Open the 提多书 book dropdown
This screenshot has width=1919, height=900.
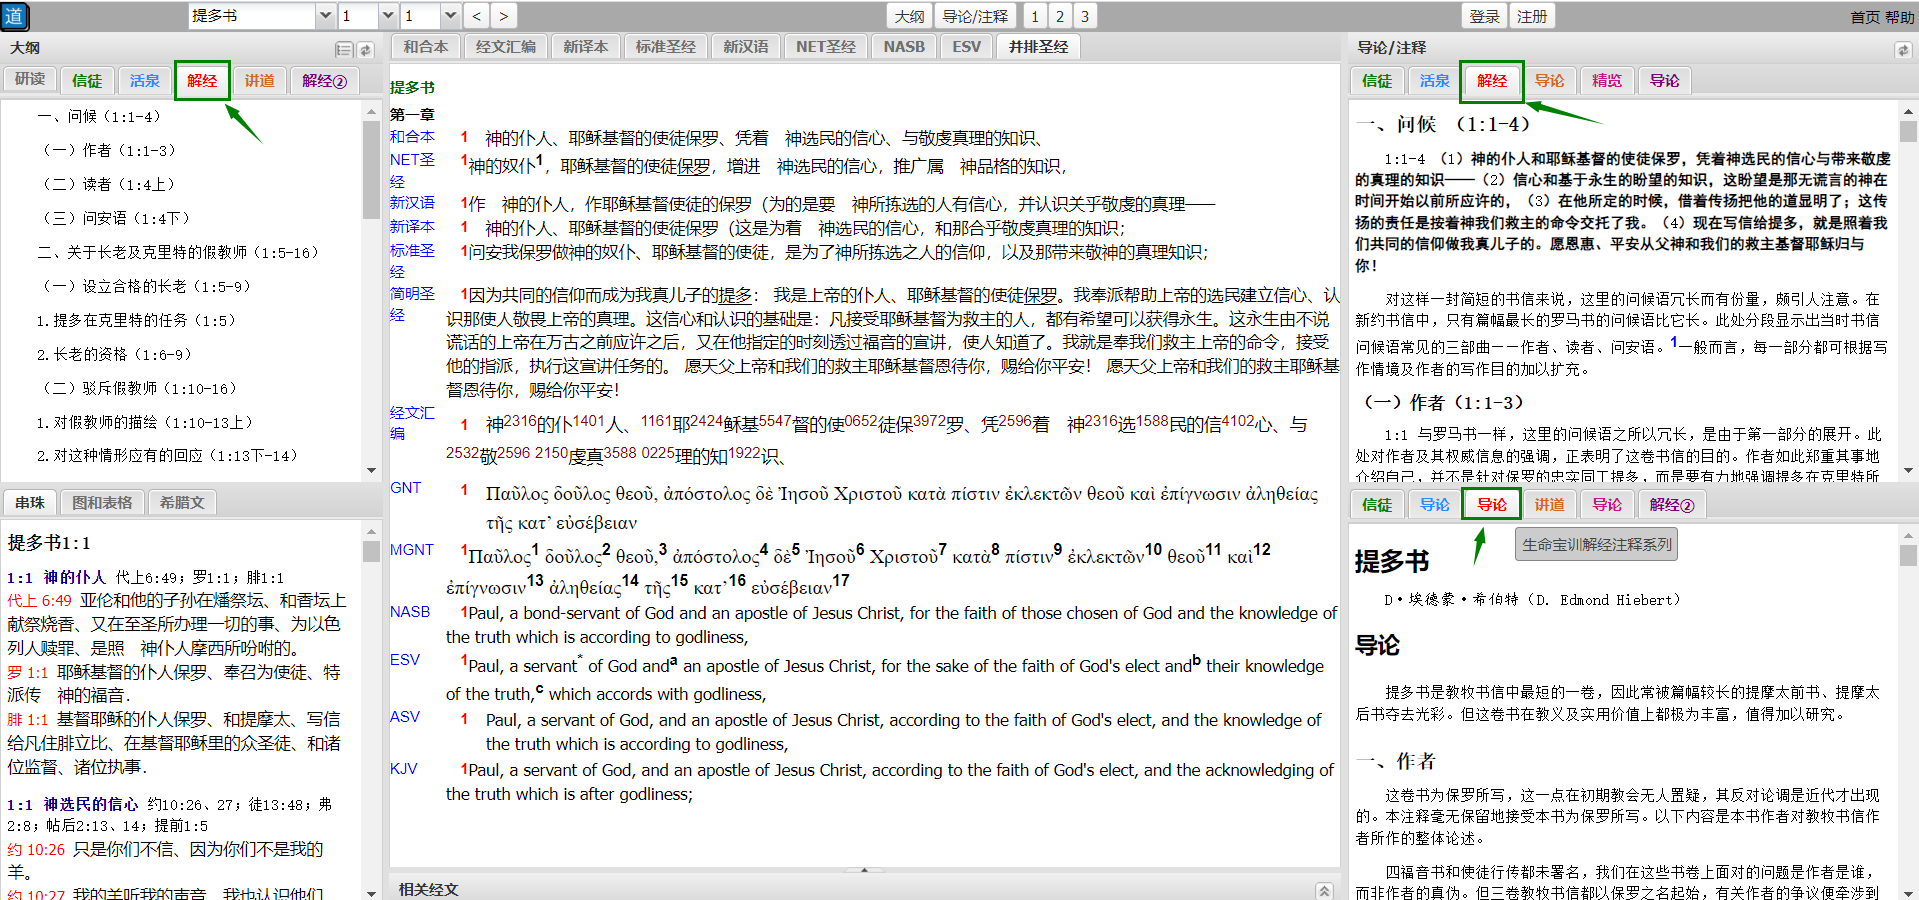(x=324, y=16)
